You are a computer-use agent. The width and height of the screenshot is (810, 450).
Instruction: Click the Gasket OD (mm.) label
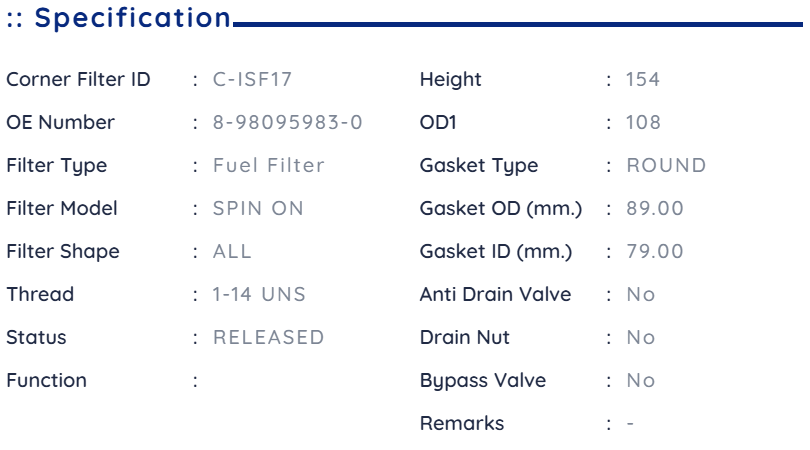[x=501, y=208]
